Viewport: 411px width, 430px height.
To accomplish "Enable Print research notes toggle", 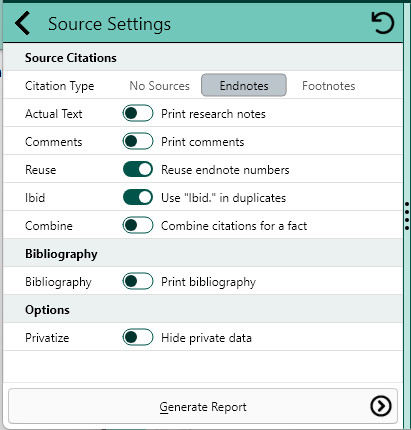I will 138,113.
